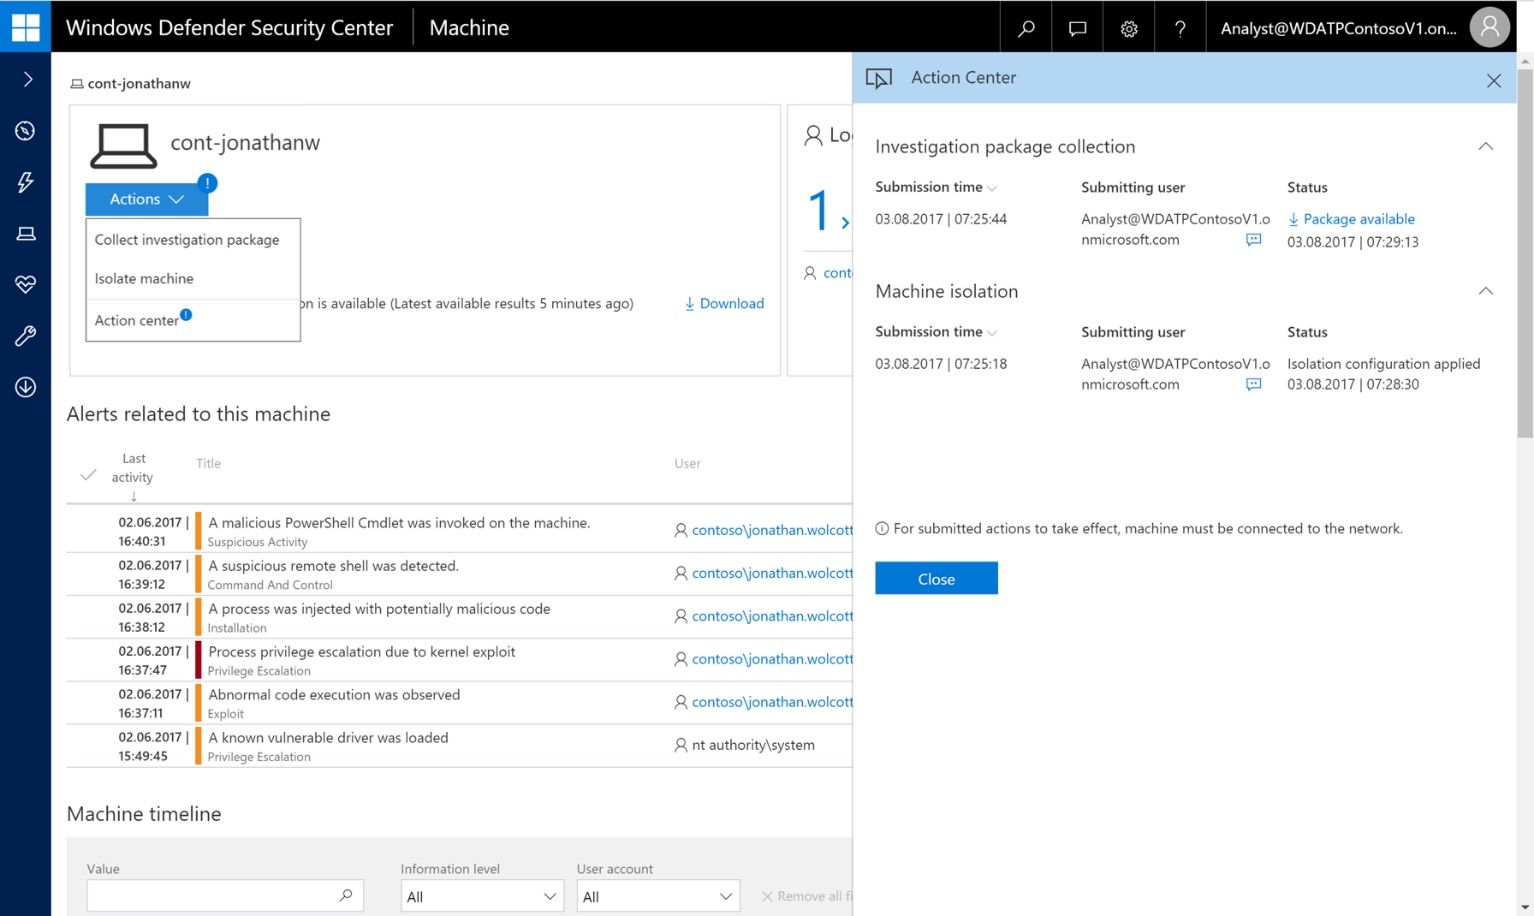This screenshot has width=1534, height=916.
Task: Click the Value search input field
Action: [x=212, y=896]
